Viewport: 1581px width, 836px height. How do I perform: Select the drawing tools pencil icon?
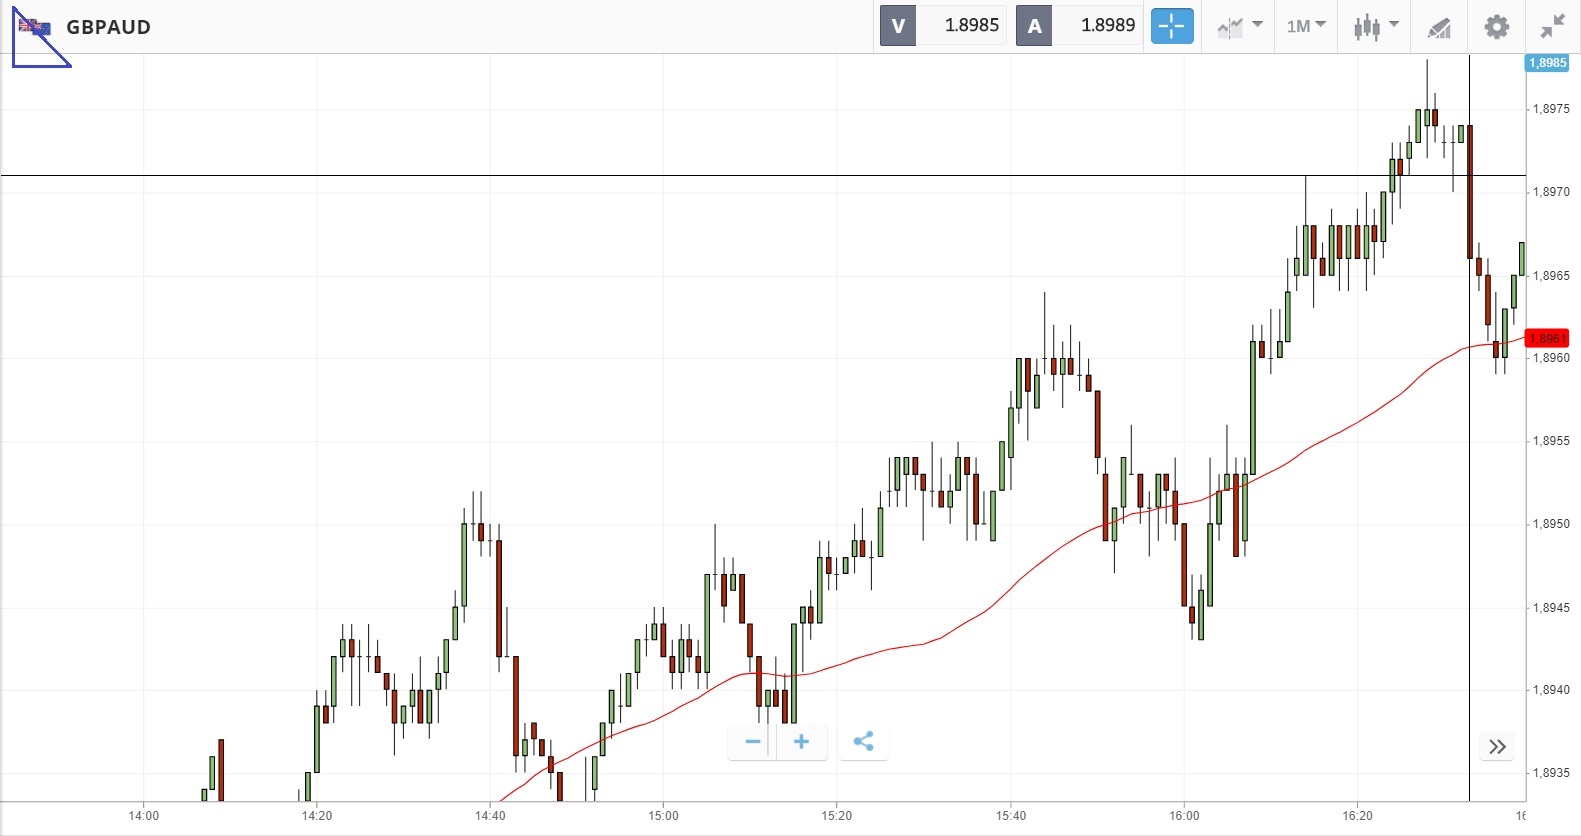click(x=1439, y=27)
